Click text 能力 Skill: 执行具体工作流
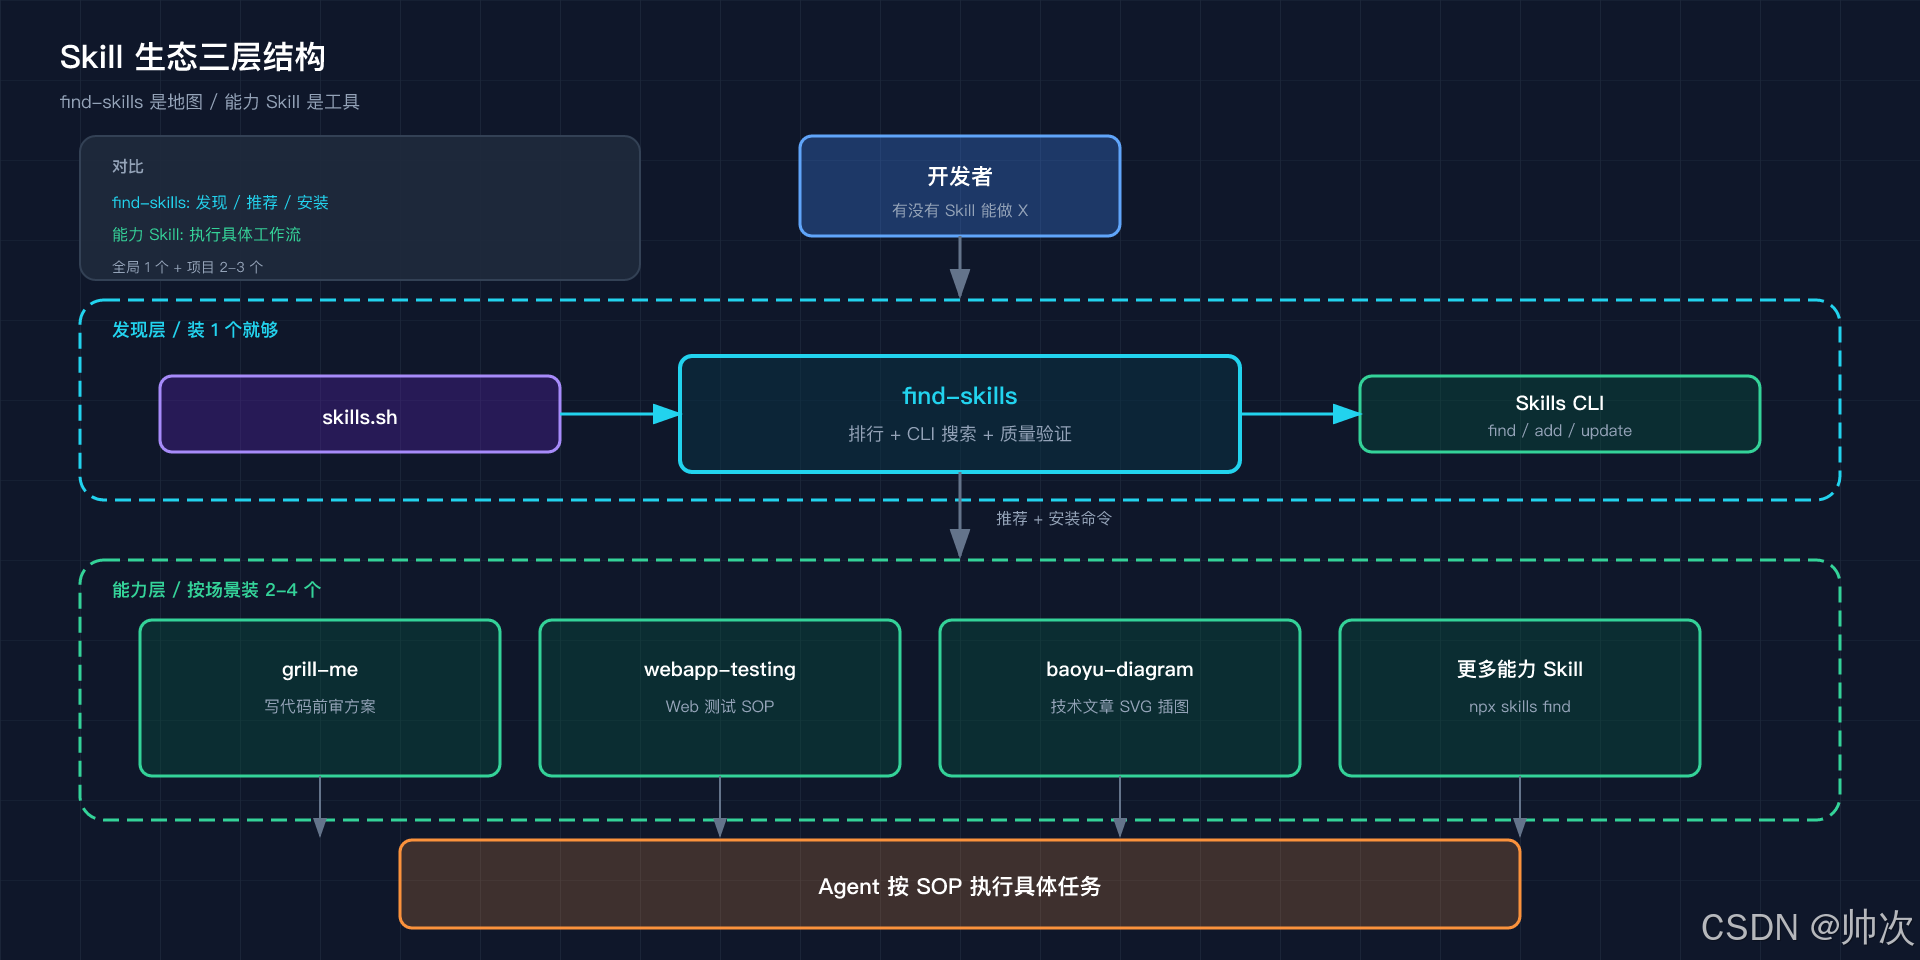Image resolution: width=1920 pixels, height=960 pixels. [x=206, y=234]
